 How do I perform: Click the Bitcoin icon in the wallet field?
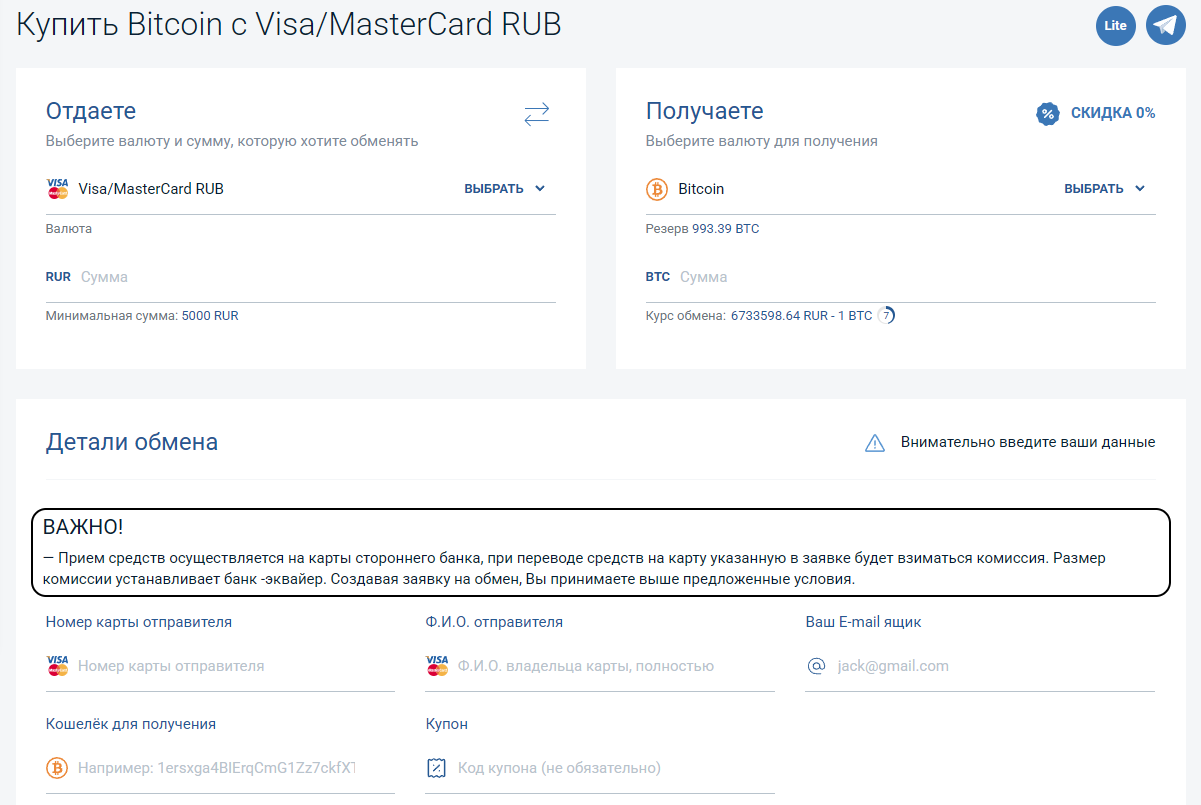(x=57, y=768)
